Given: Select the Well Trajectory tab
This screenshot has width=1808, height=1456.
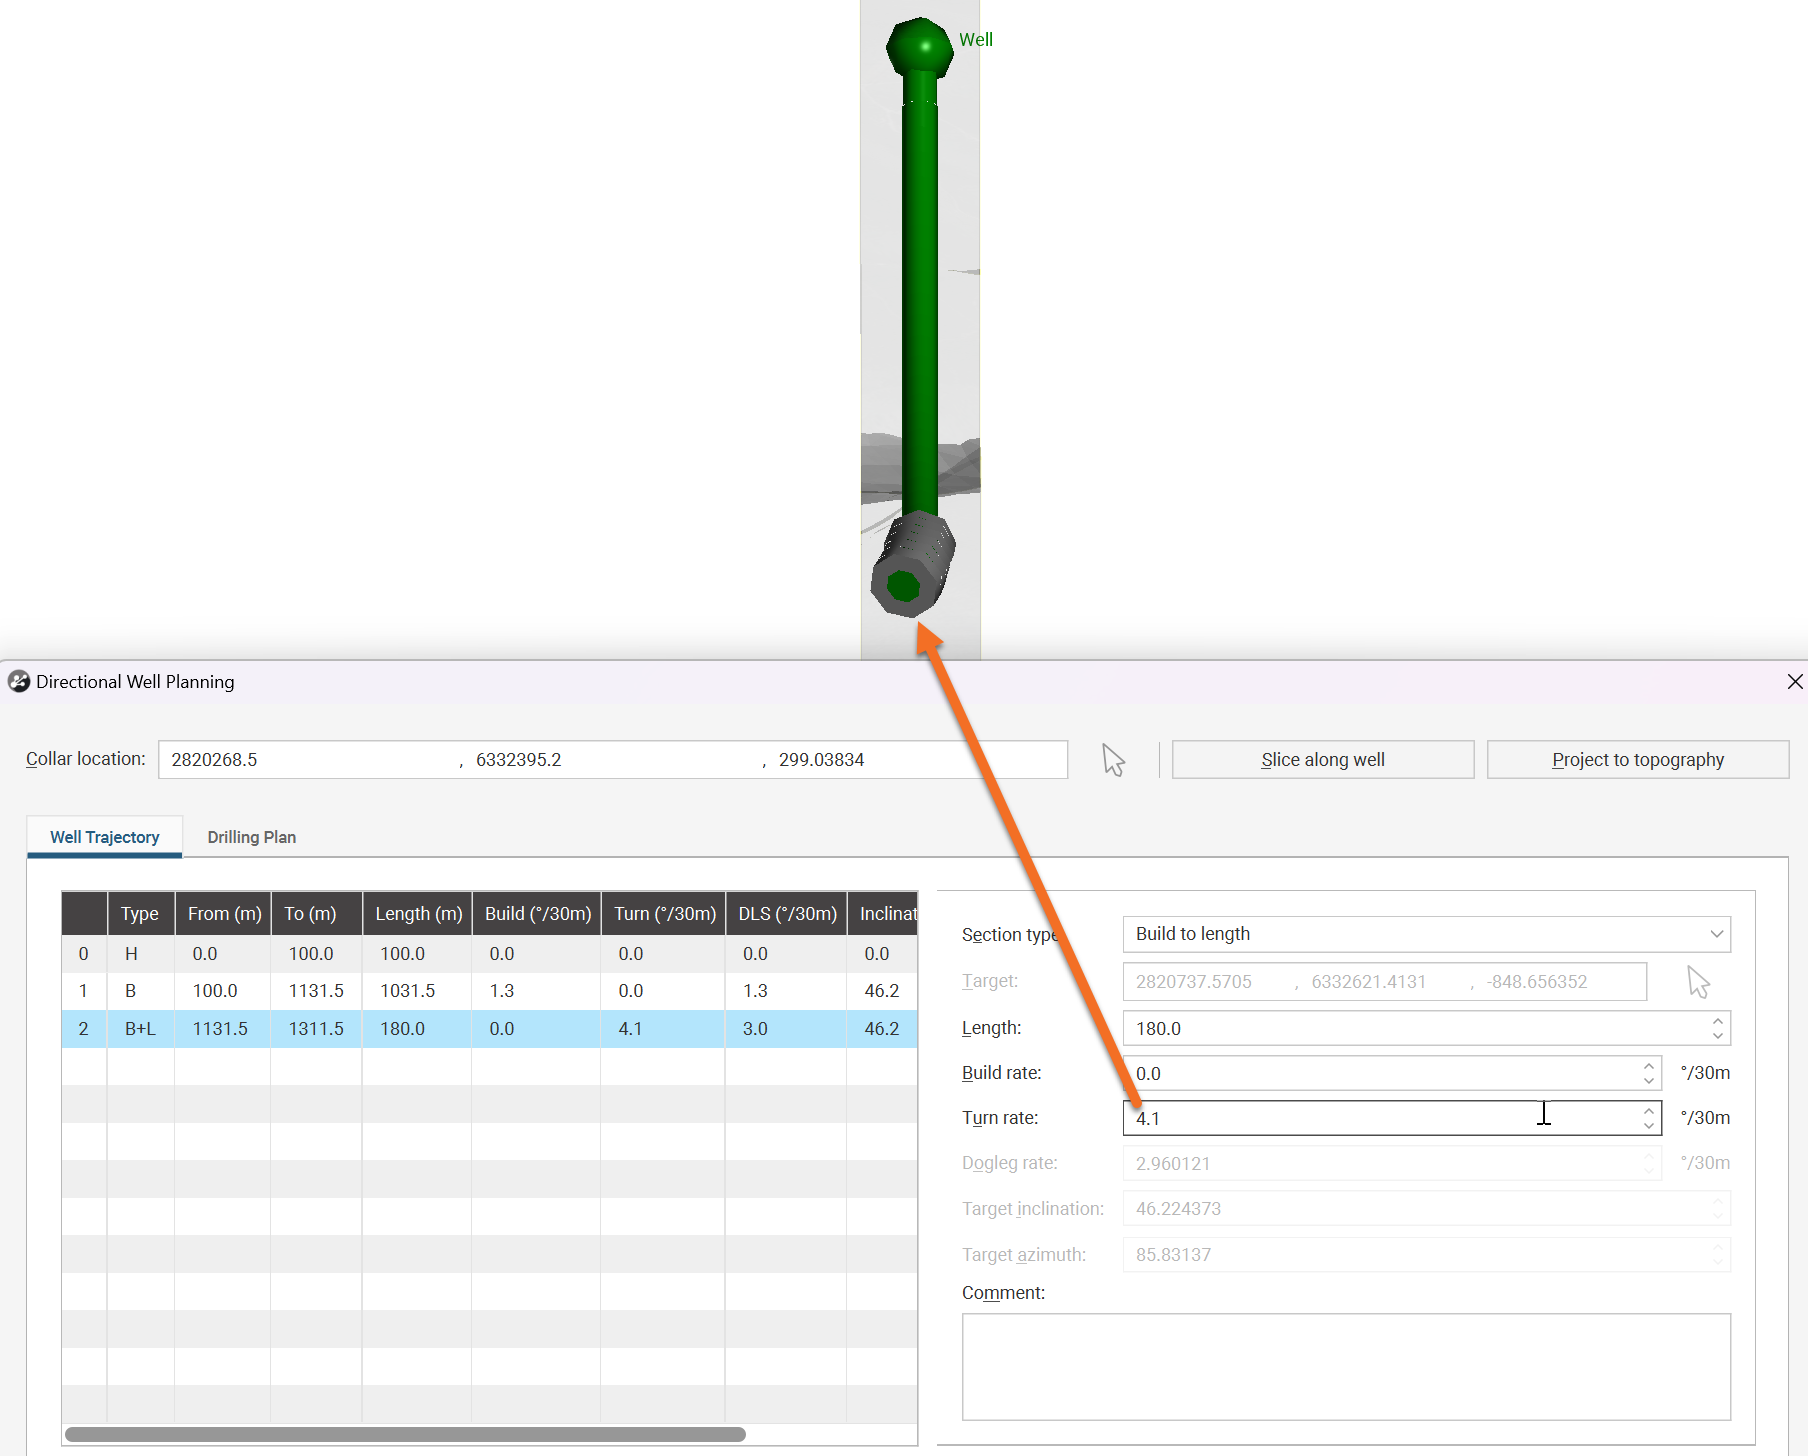Looking at the screenshot, I should 105,837.
